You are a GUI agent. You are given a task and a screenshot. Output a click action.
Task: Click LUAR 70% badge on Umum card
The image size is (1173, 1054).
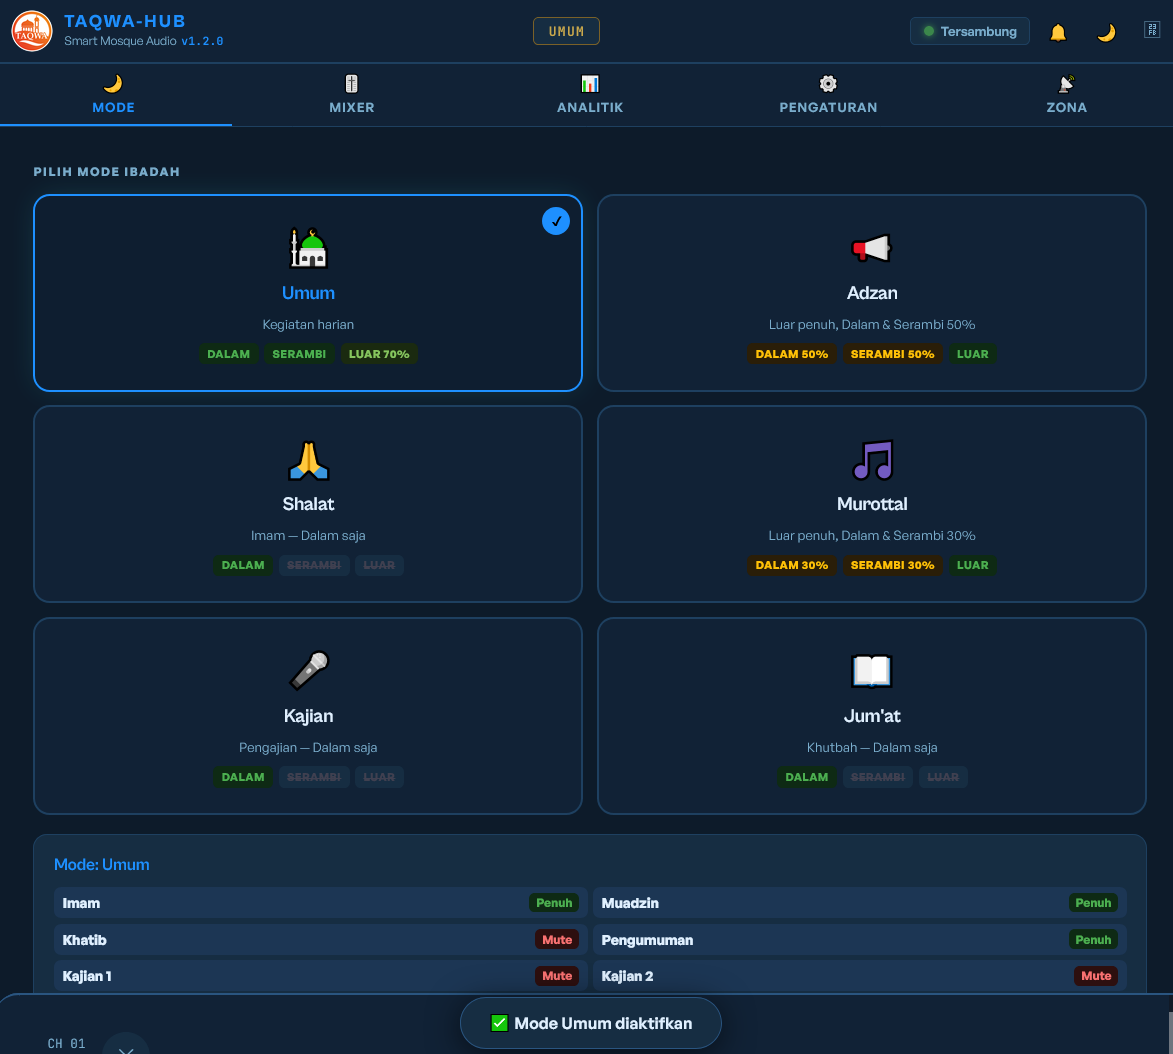[x=379, y=354]
